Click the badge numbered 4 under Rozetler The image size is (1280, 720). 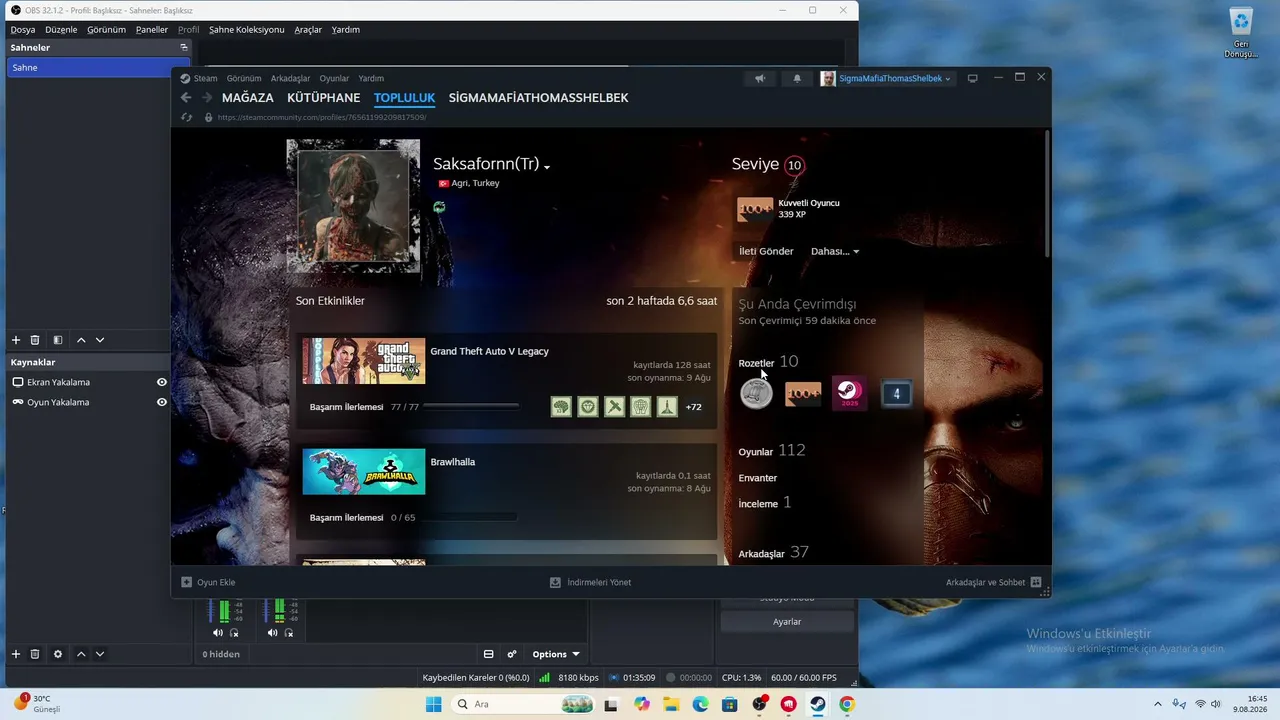[x=896, y=394]
